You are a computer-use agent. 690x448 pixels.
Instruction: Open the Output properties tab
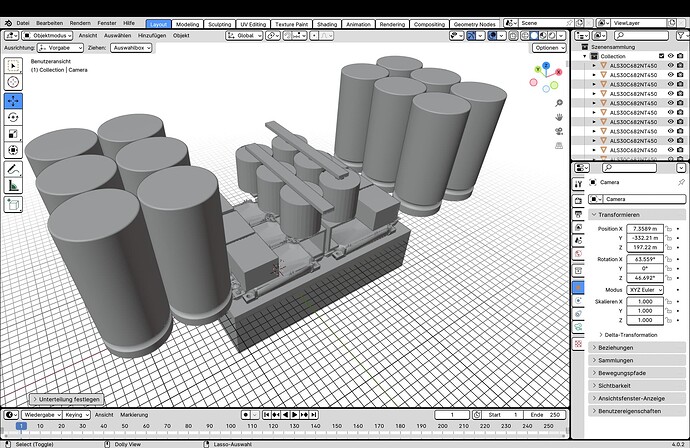coord(579,214)
